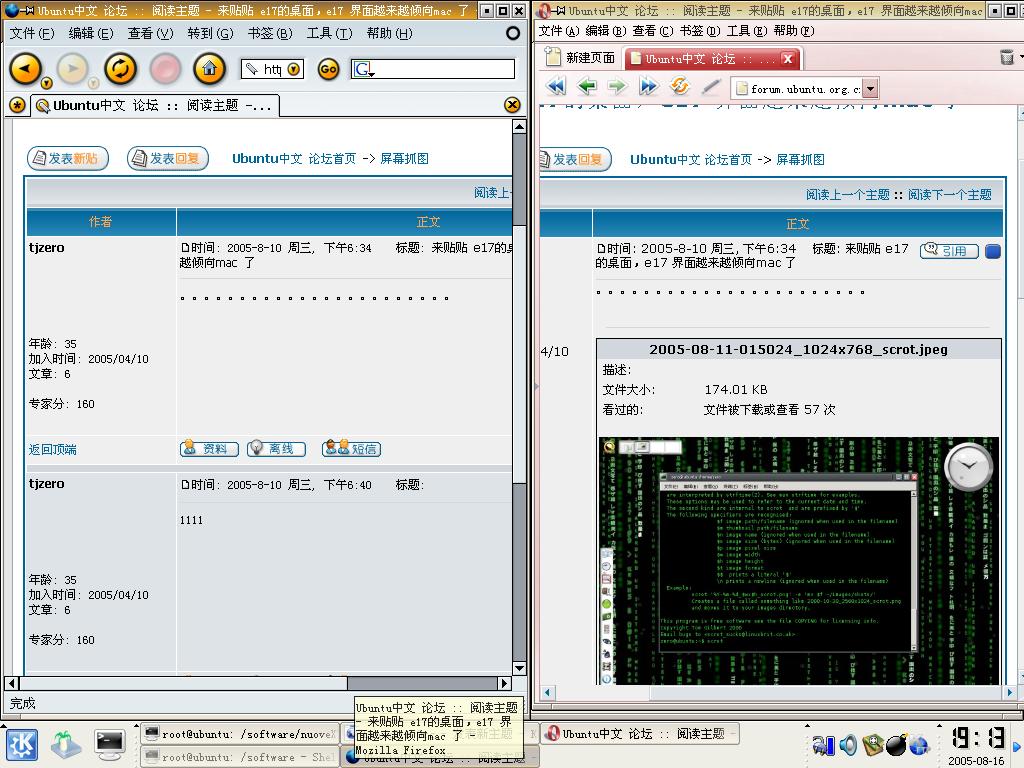Click 发表新贴 button in Firefox page

point(68,158)
